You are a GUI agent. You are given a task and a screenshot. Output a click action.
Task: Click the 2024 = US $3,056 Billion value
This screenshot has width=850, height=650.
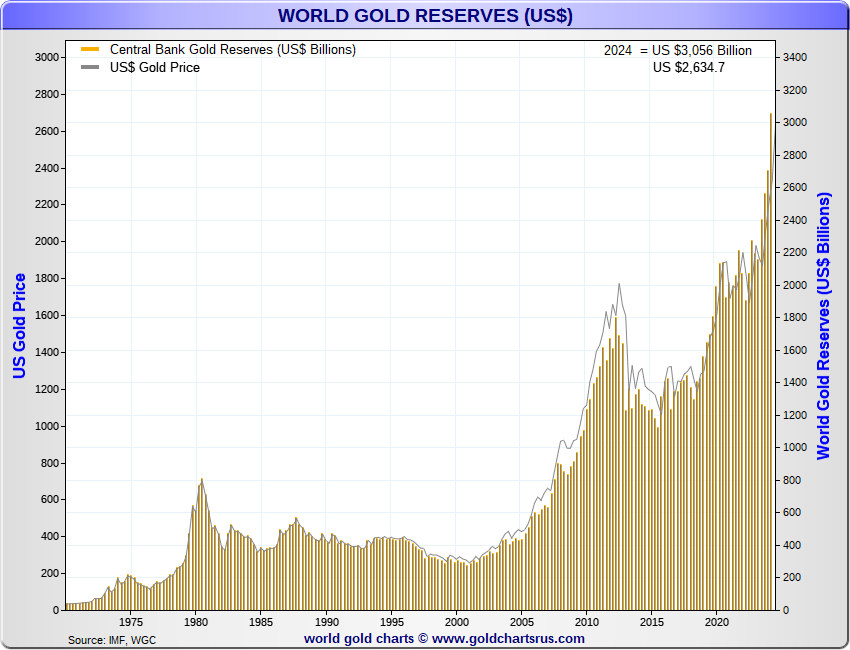tap(678, 50)
